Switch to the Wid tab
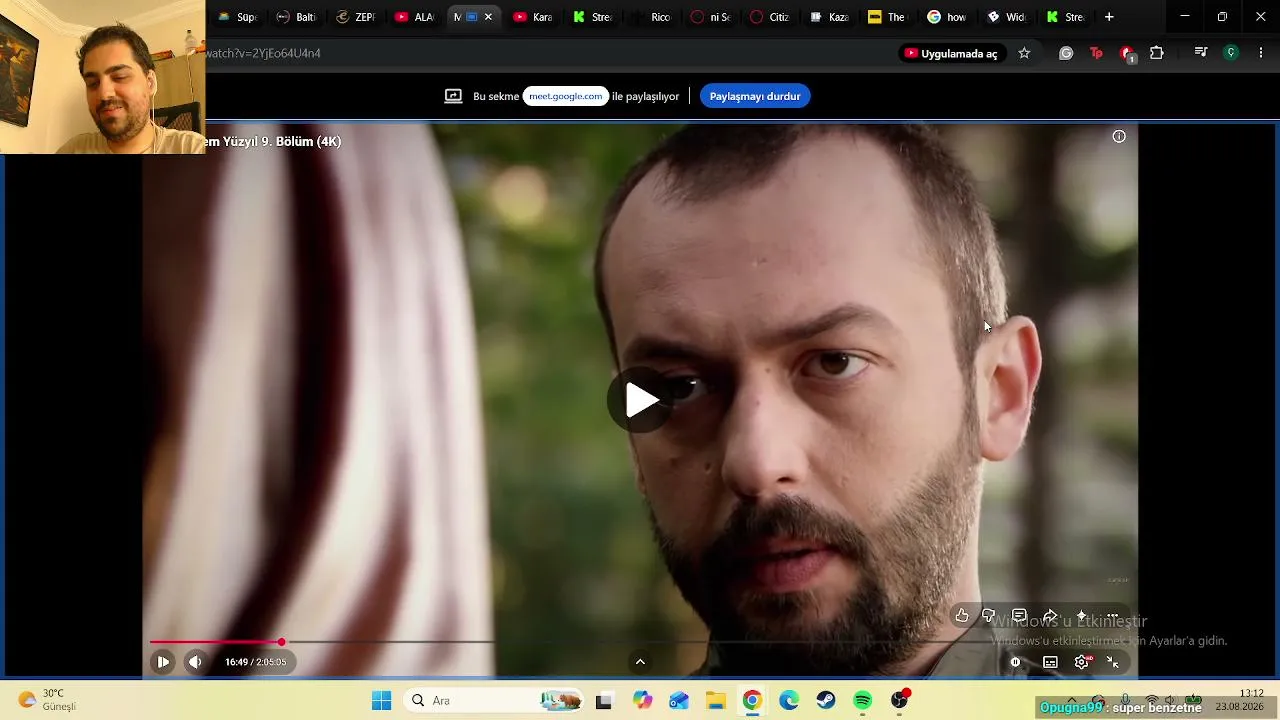The width and height of the screenshot is (1280, 720). [x=1008, y=17]
